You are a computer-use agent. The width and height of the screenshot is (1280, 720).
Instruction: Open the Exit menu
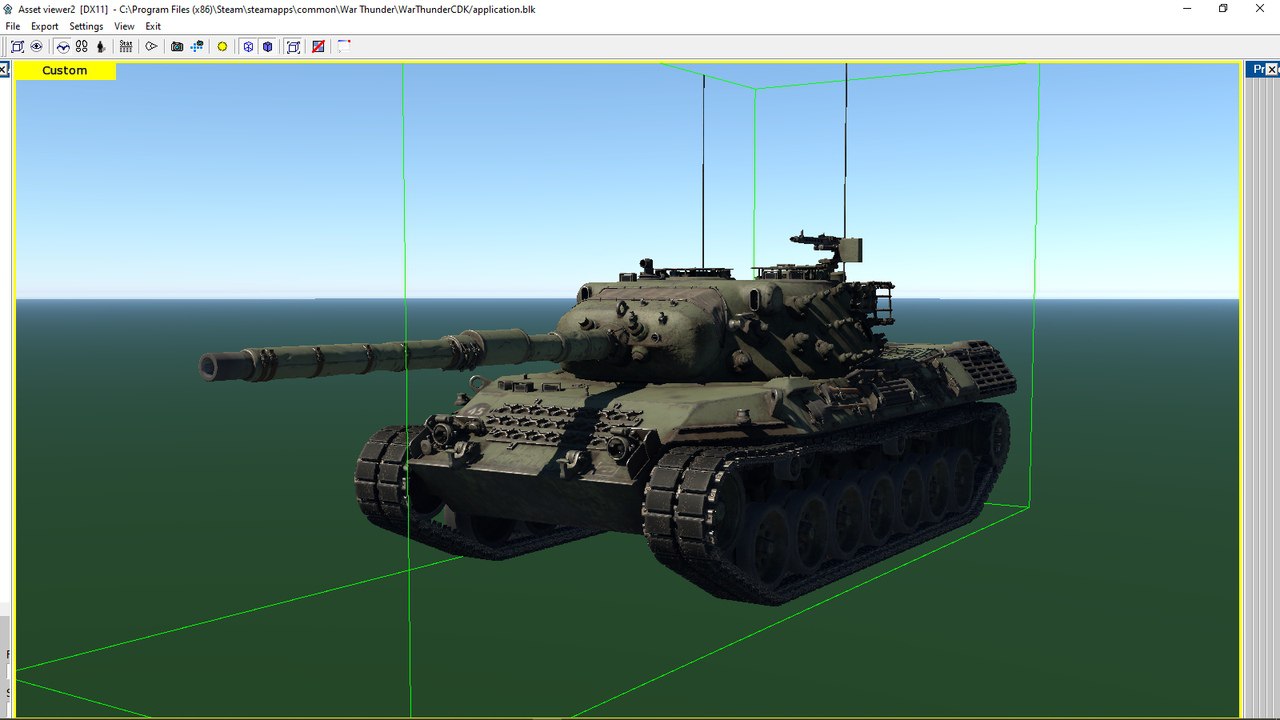[x=153, y=26]
